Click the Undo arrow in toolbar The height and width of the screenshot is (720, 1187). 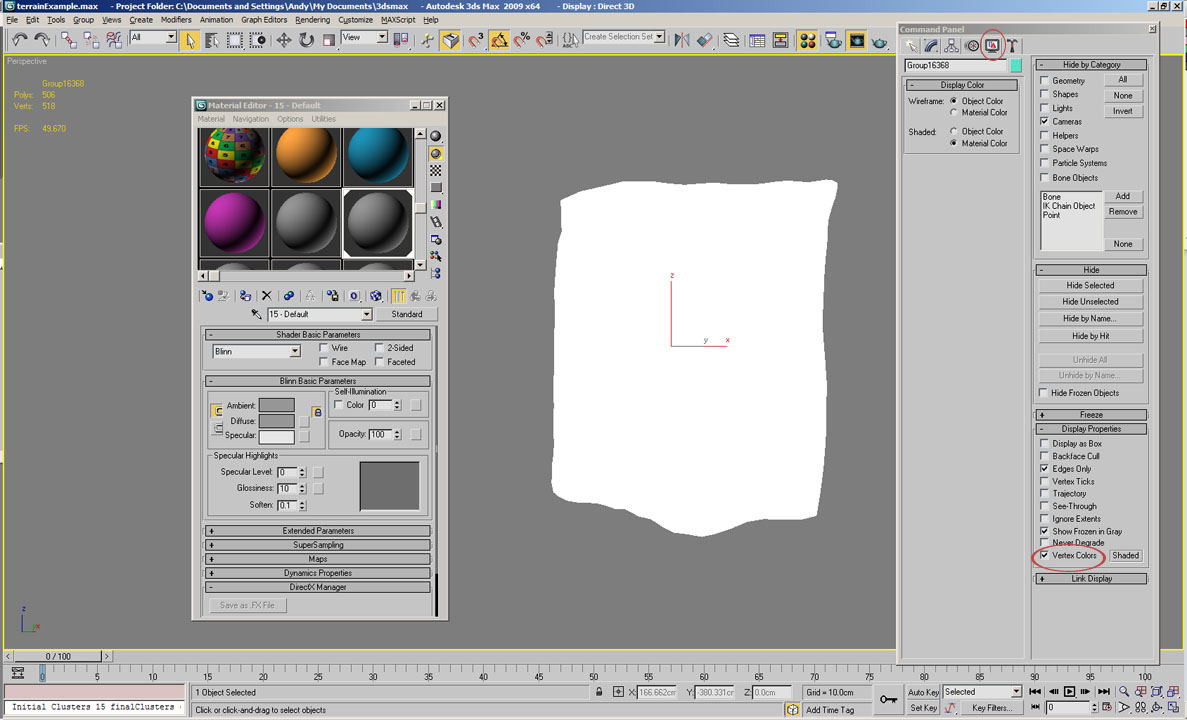click(20, 40)
